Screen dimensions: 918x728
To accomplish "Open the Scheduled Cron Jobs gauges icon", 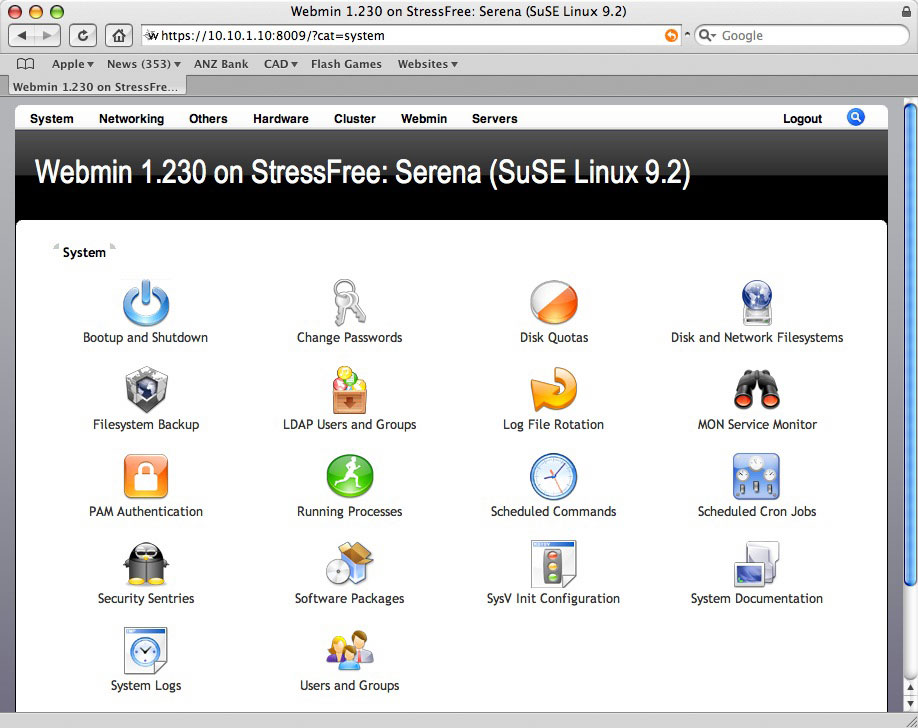I will pyautogui.click(x=756, y=476).
